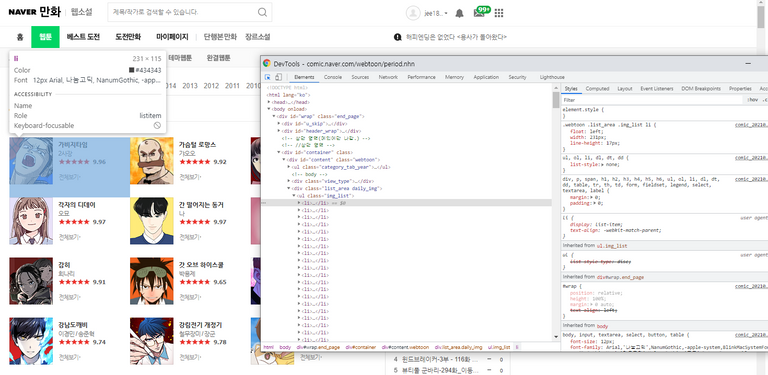Open the Memory tab

455,77
